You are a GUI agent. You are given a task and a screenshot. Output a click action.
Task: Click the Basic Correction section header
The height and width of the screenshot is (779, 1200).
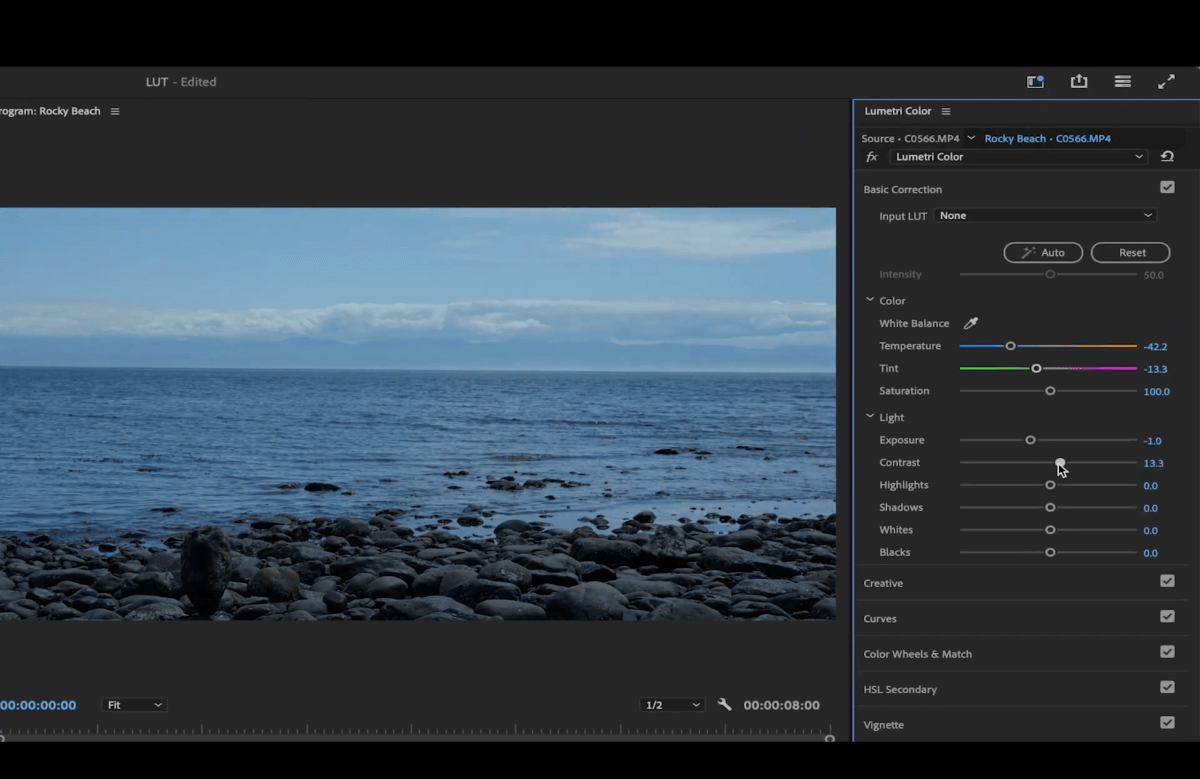coord(902,189)
